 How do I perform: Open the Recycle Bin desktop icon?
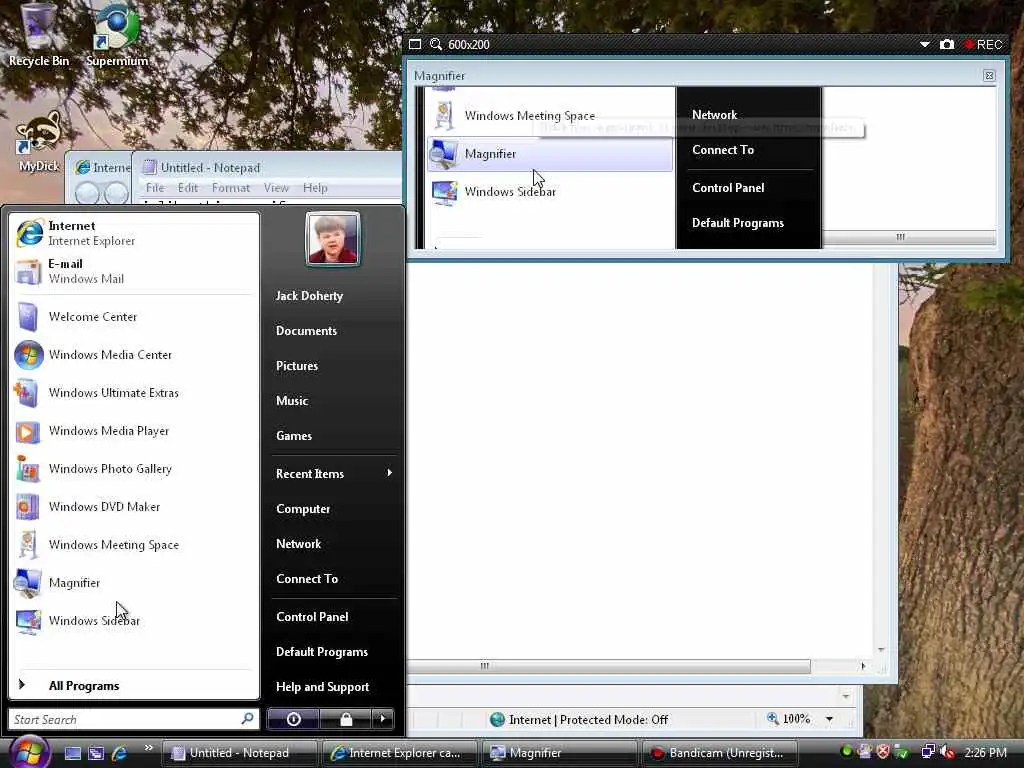pos(39,36)
